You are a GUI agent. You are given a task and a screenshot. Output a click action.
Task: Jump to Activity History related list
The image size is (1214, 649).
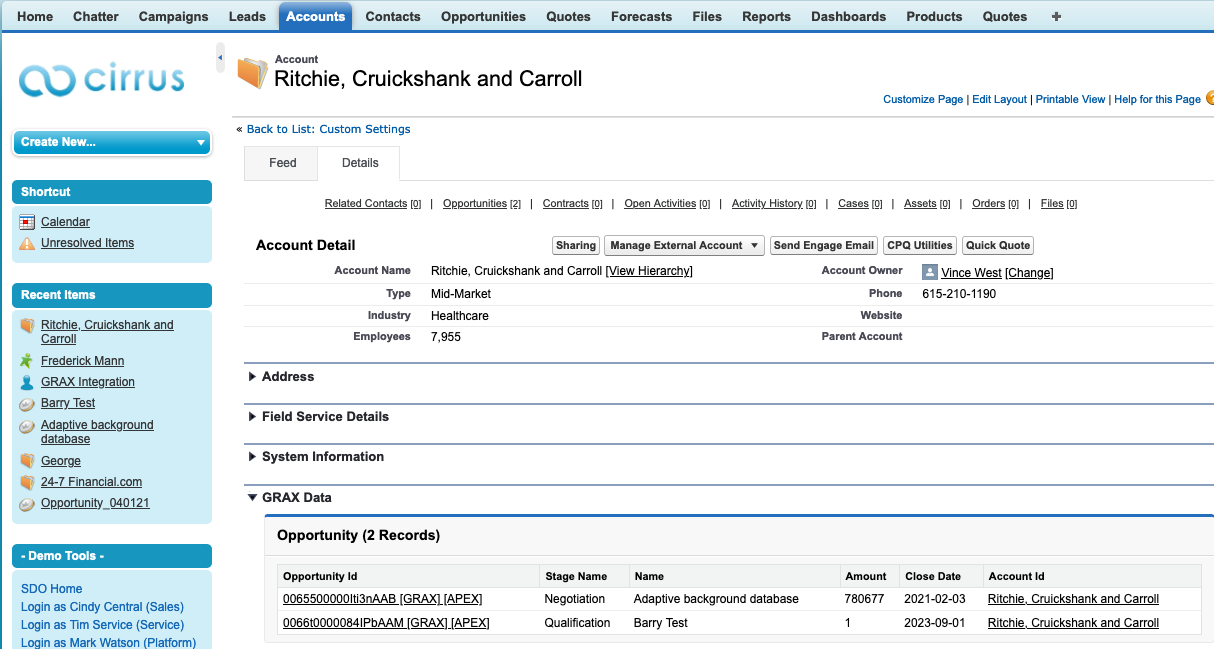click(774, 204)
